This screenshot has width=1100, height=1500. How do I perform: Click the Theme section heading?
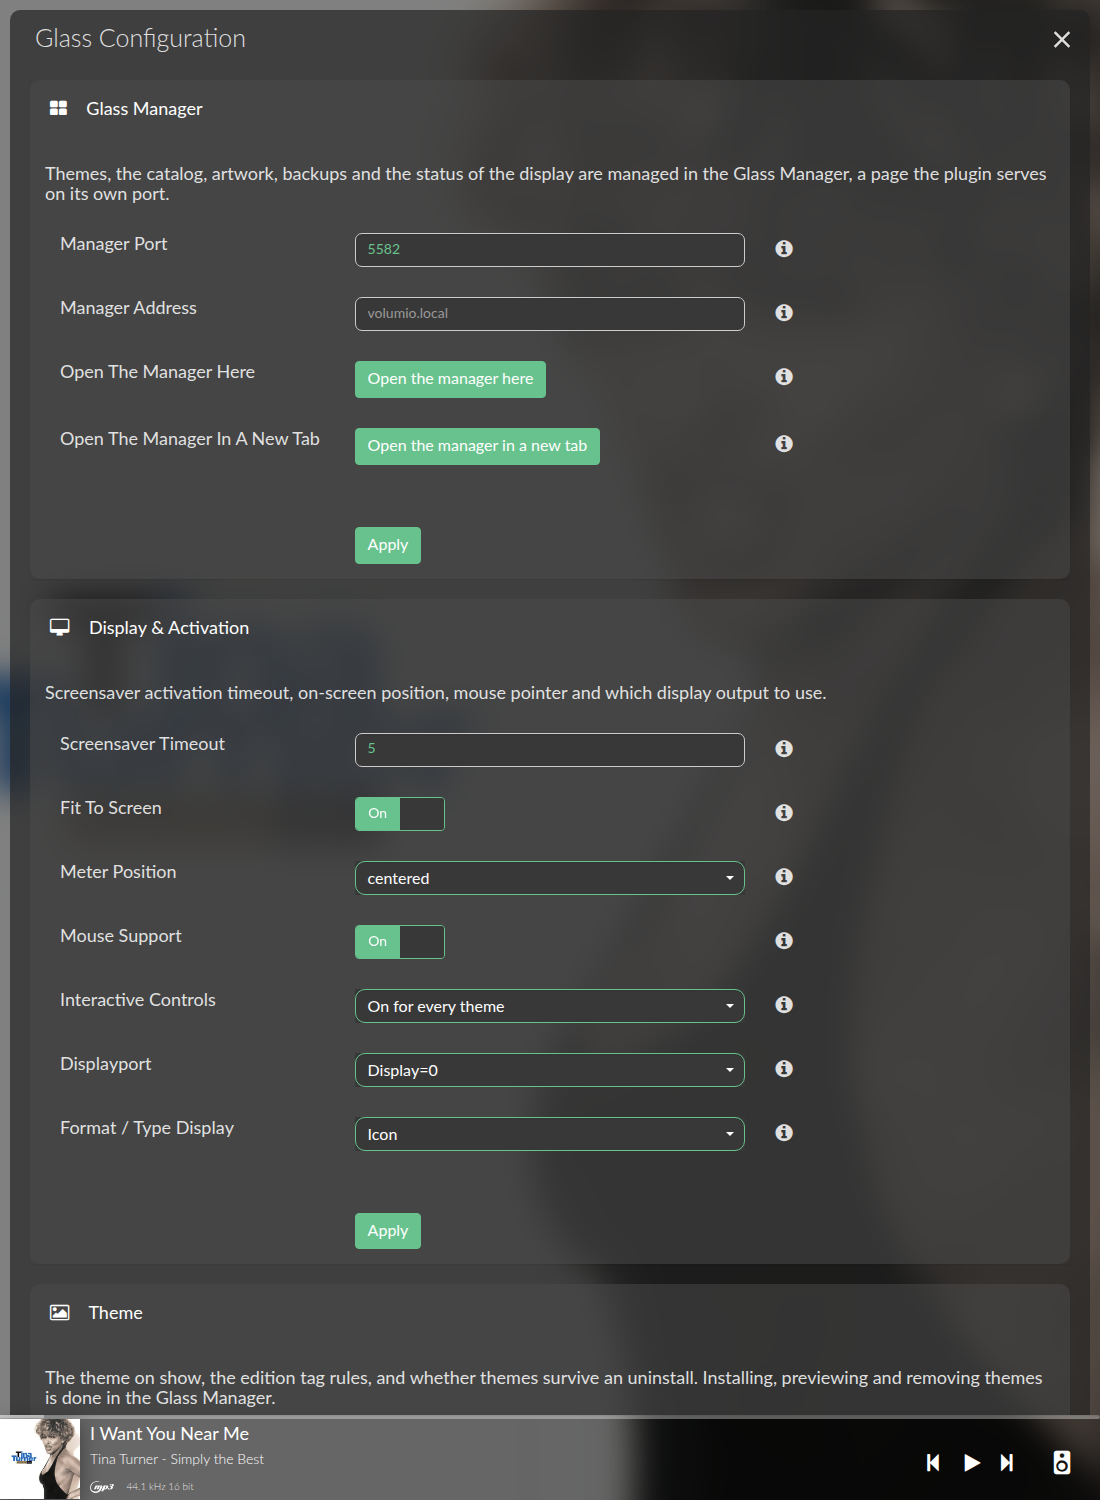[x=115, y=1312]
